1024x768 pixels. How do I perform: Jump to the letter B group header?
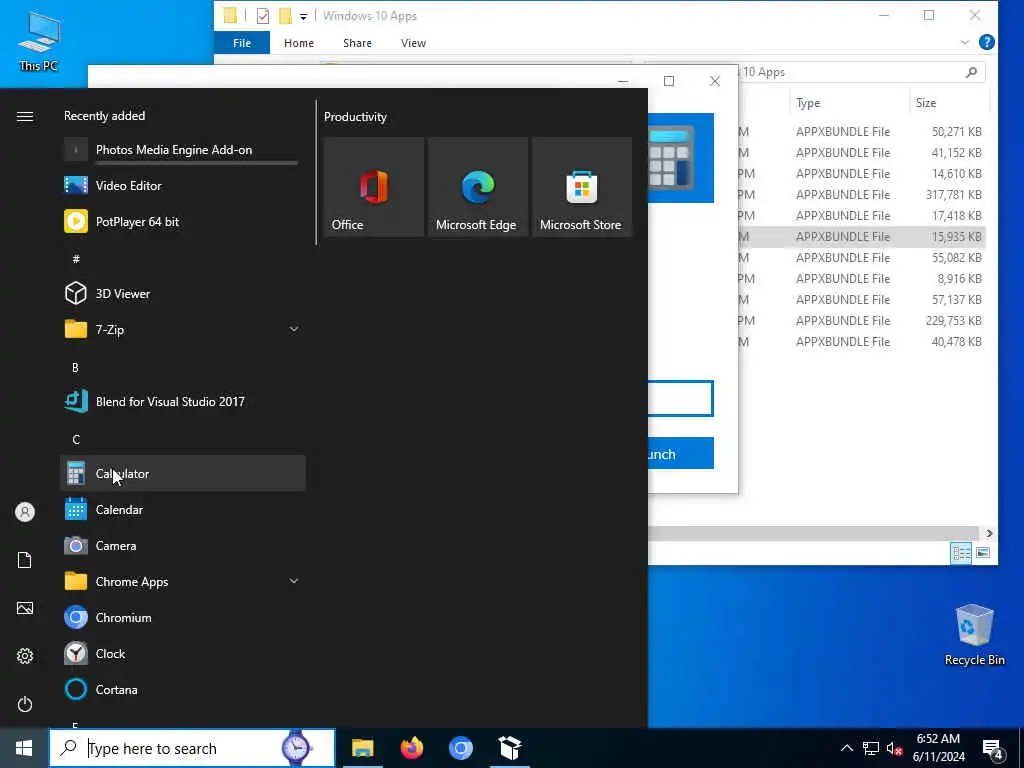[75, 368]
